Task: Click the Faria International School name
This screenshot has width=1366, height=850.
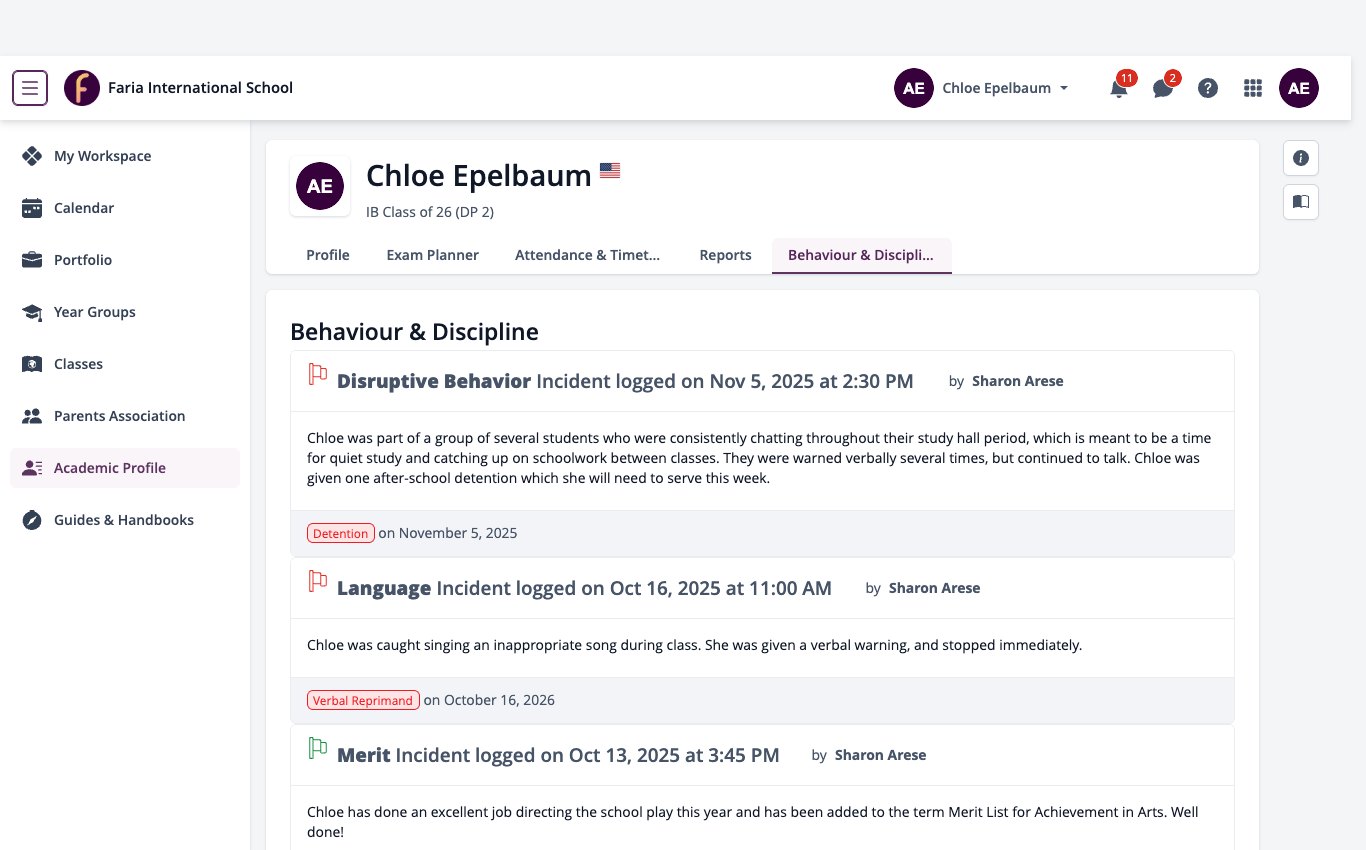Action: coord(200,88)
